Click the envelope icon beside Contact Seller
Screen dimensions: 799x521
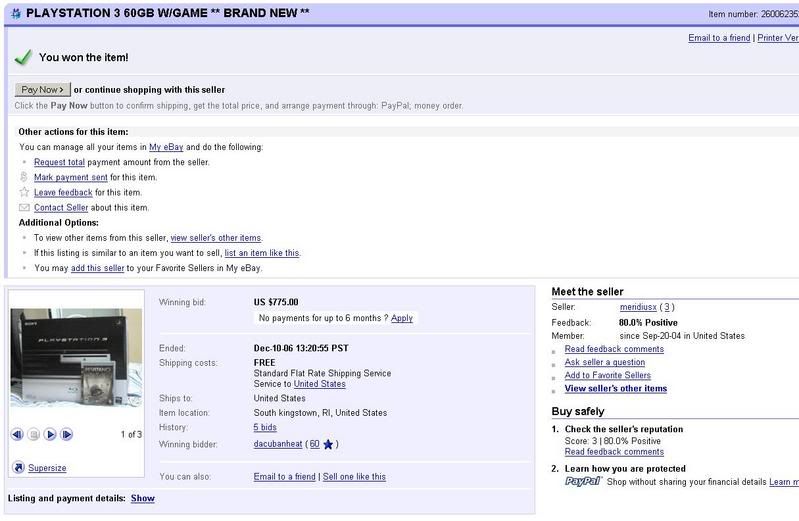[x=24, y=207]
